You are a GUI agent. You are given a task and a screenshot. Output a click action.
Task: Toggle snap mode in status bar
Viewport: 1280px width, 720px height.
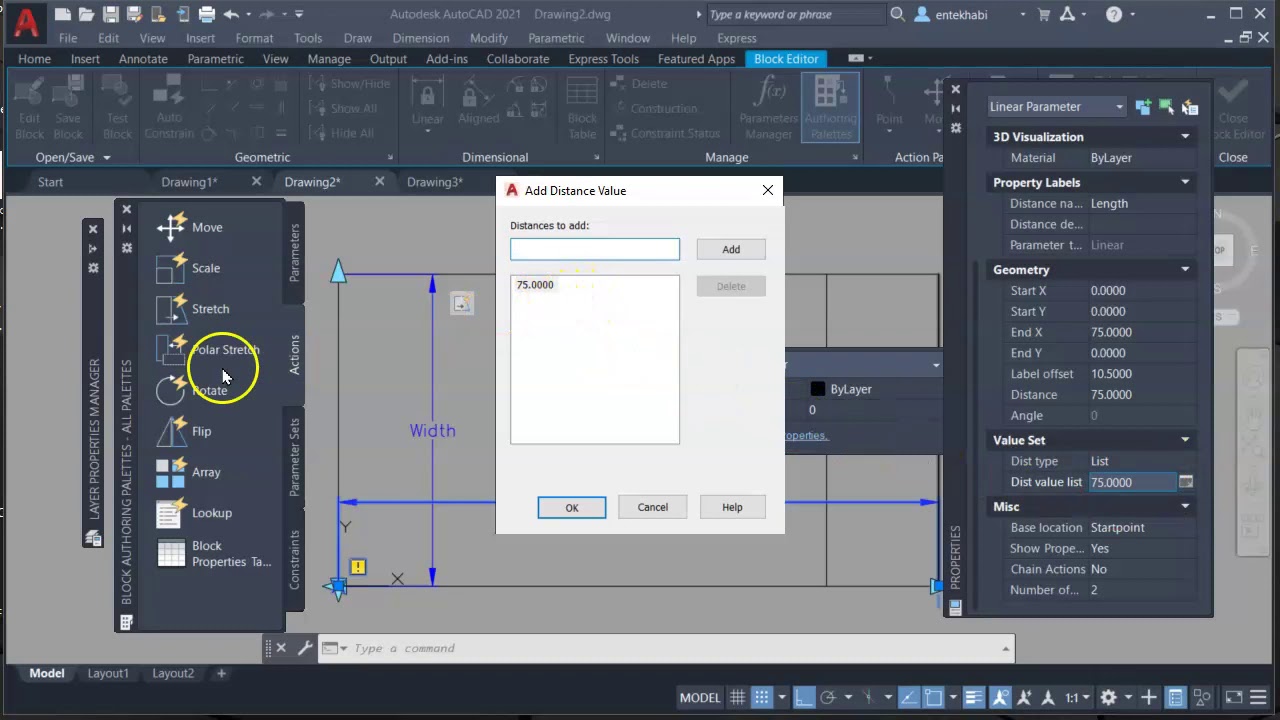762,697
